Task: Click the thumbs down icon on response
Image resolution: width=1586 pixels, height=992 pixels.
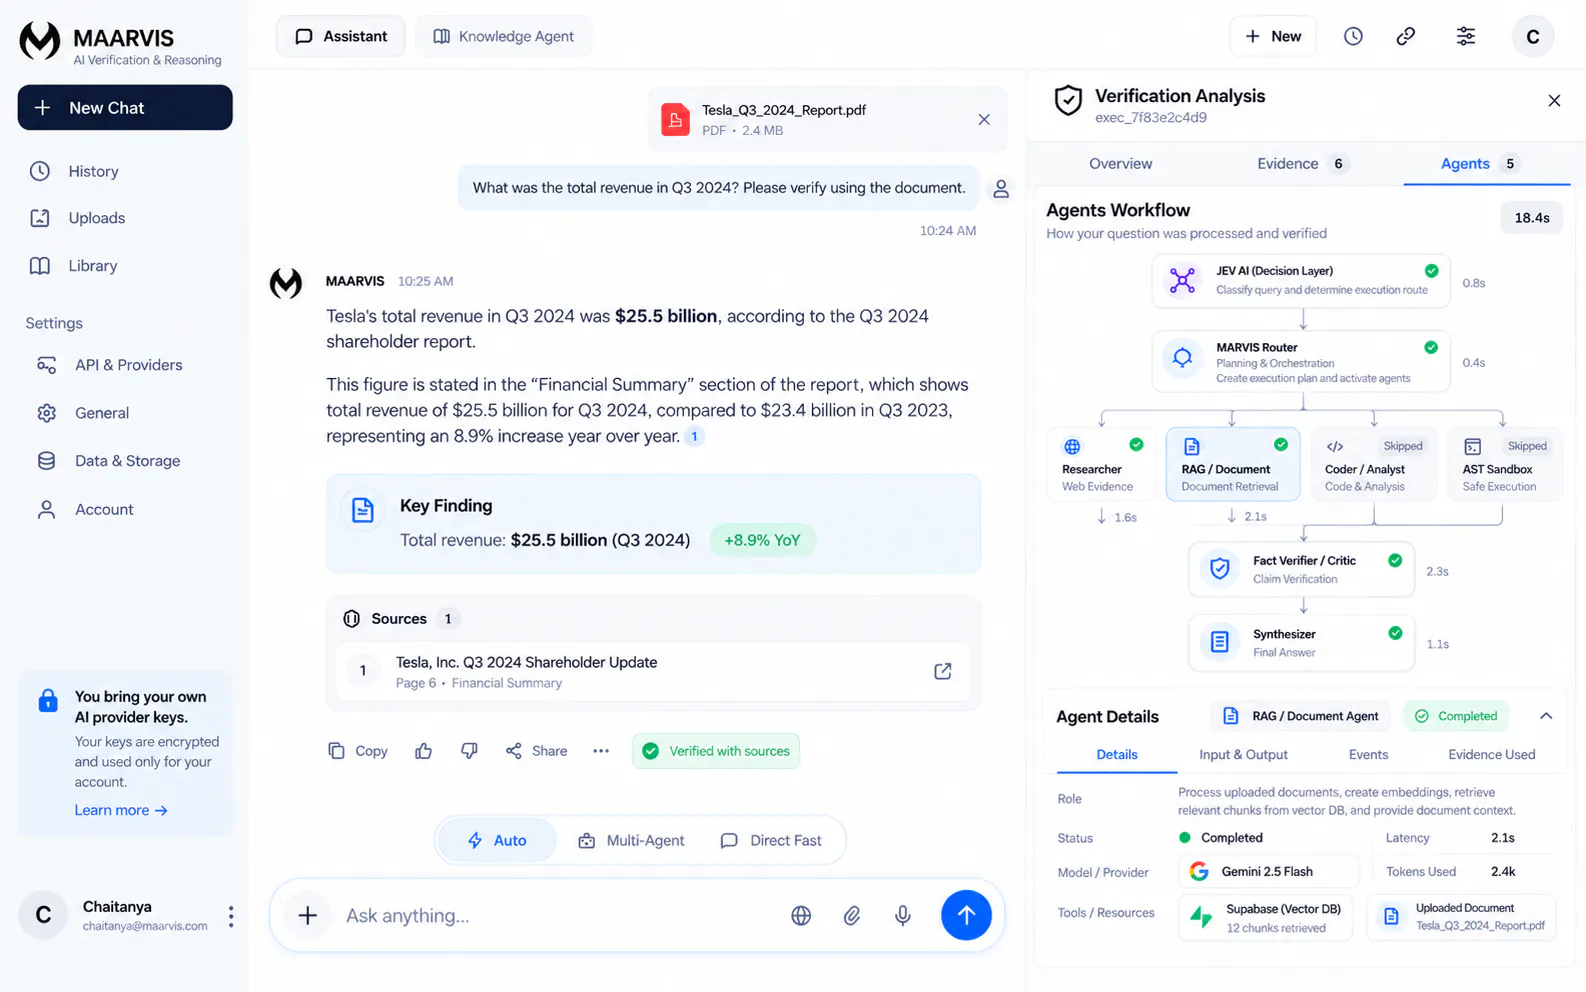Action: 469,751
